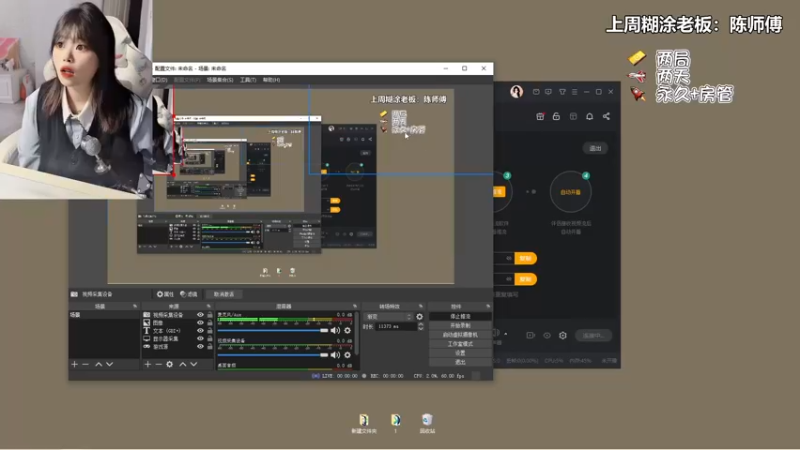Toggle the eye icon in the assistant bottom bar
Viewport: 800px width, 450px height.
point(547,335)
